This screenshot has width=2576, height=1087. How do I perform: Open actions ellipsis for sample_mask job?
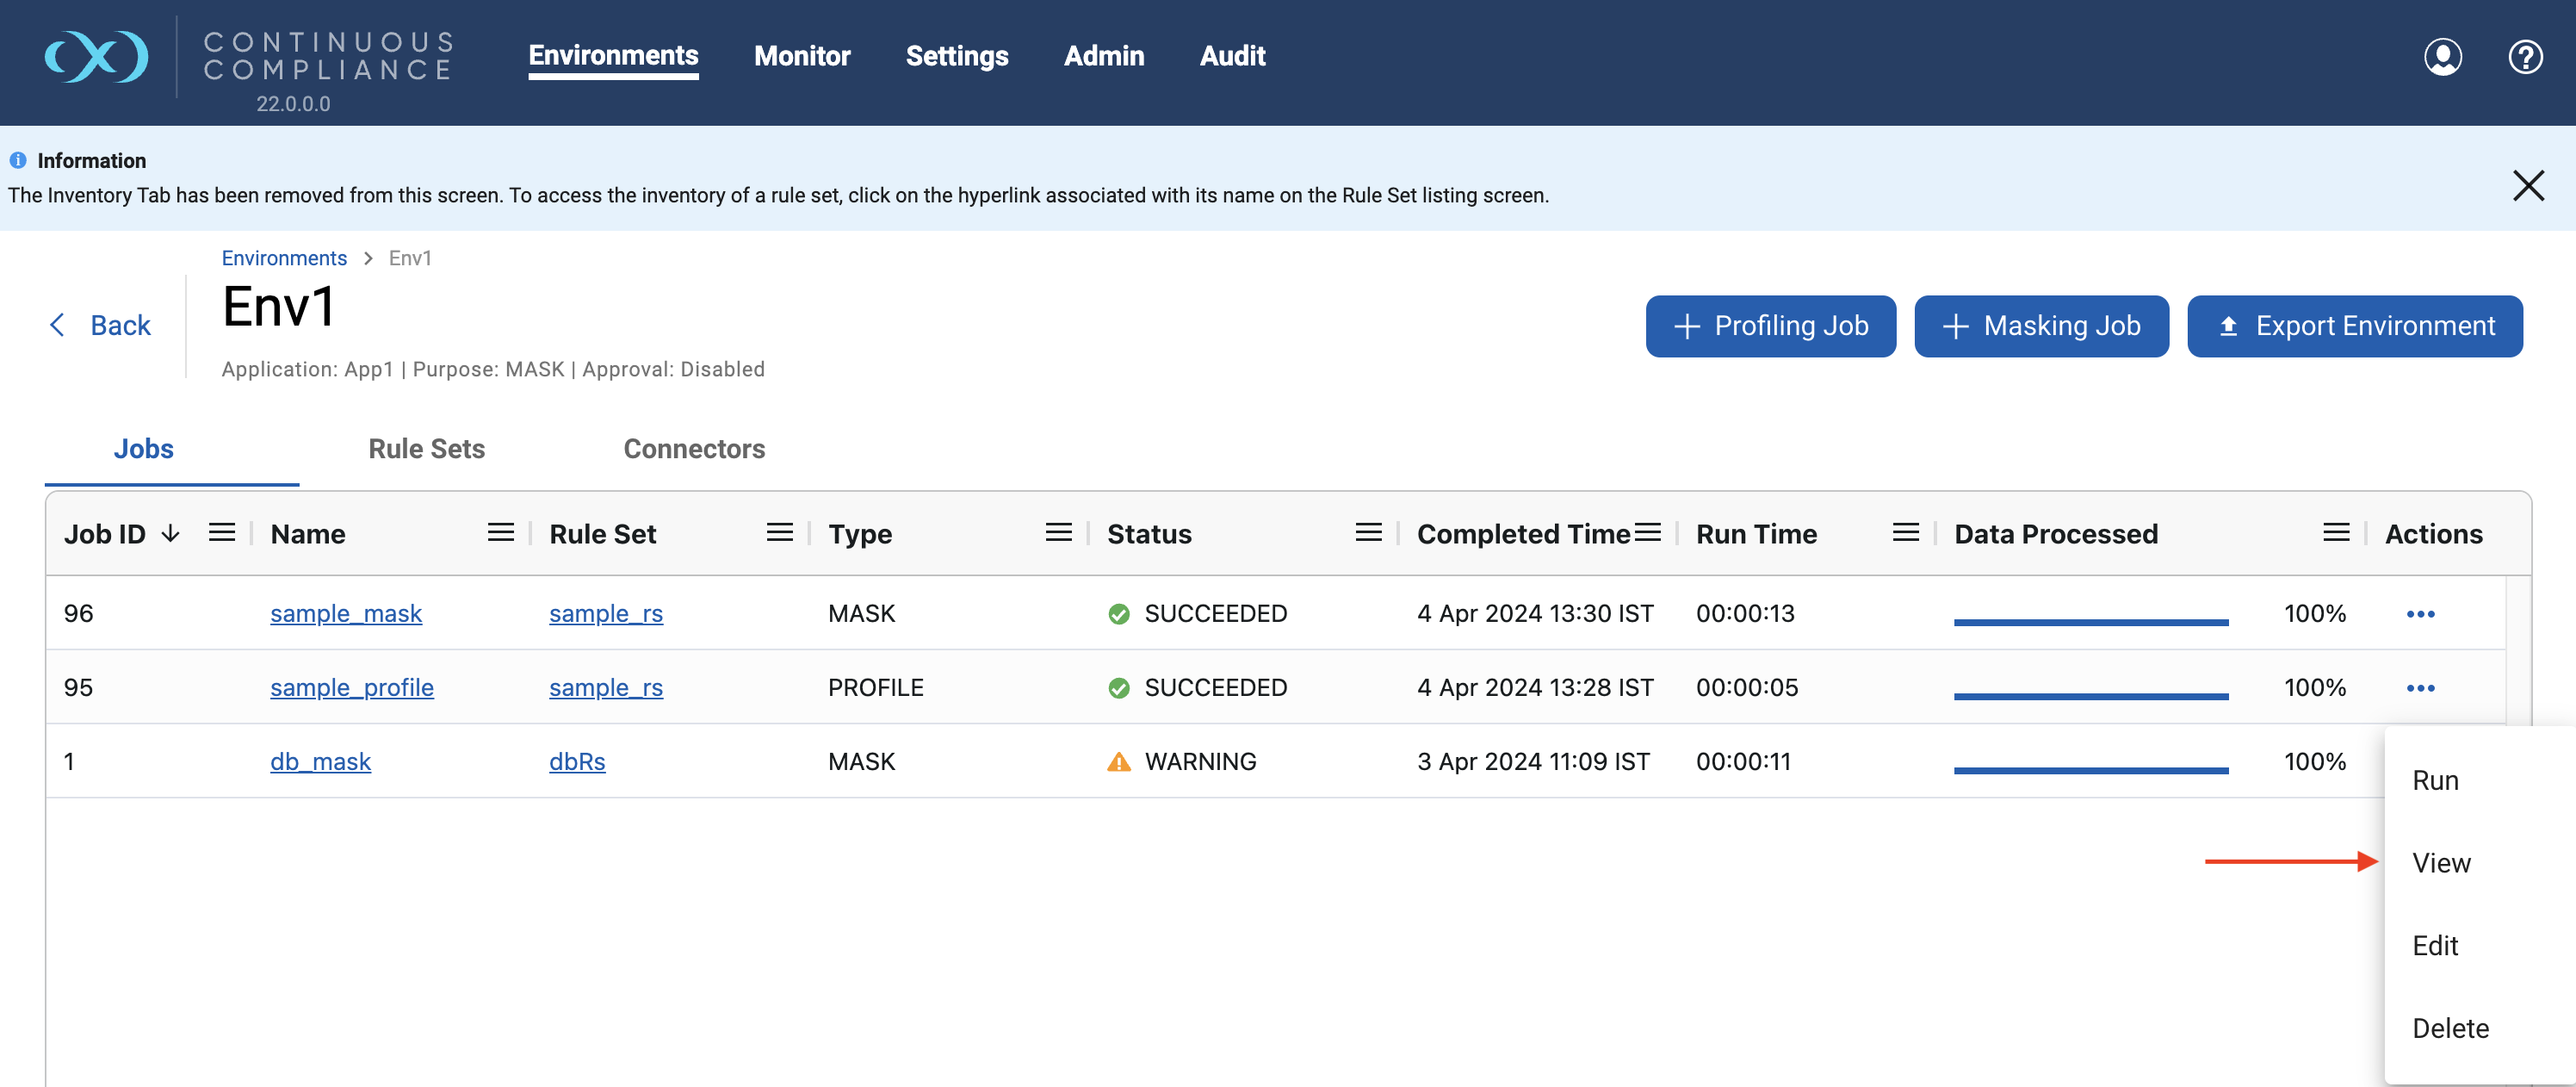tap(2419, 614)
